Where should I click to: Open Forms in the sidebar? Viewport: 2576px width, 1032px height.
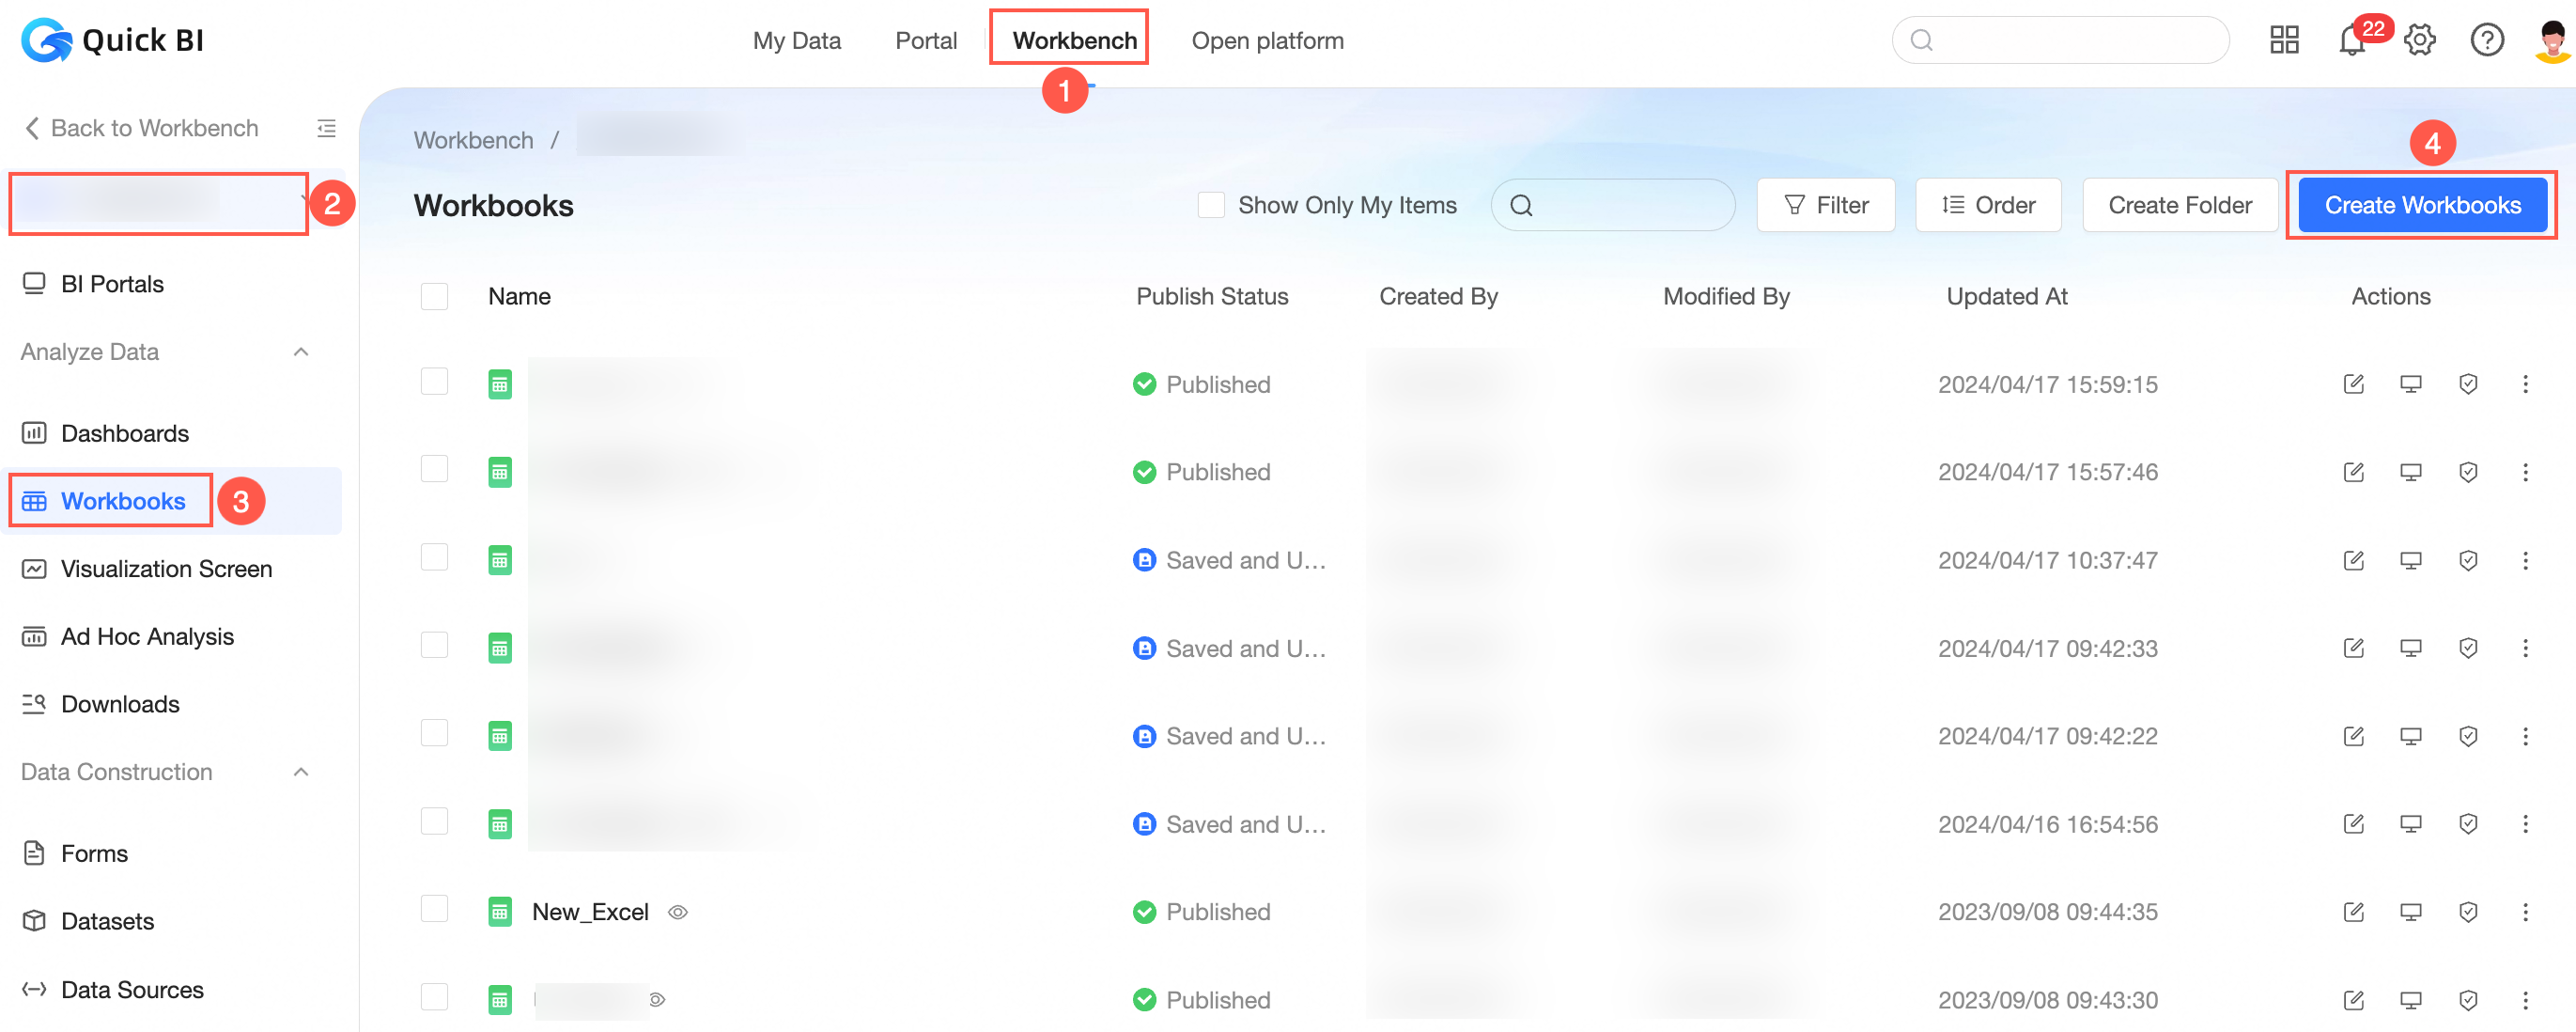75,854
